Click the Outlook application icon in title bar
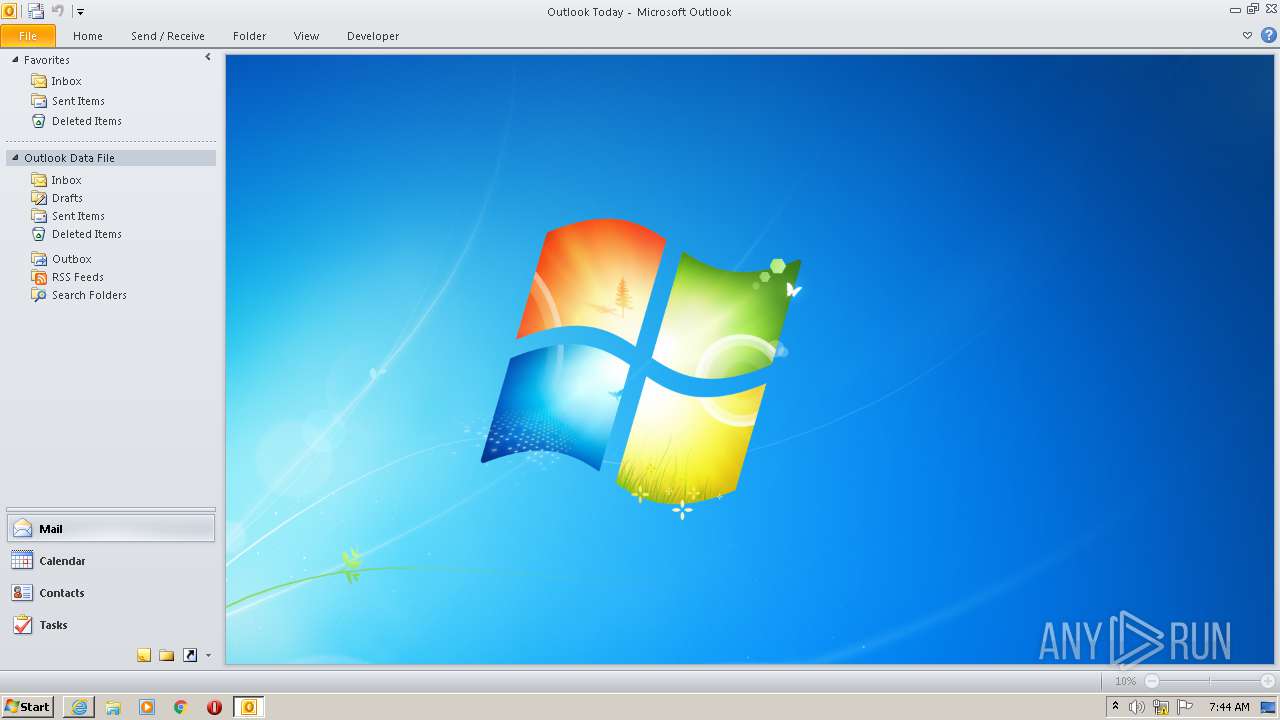 9,11
